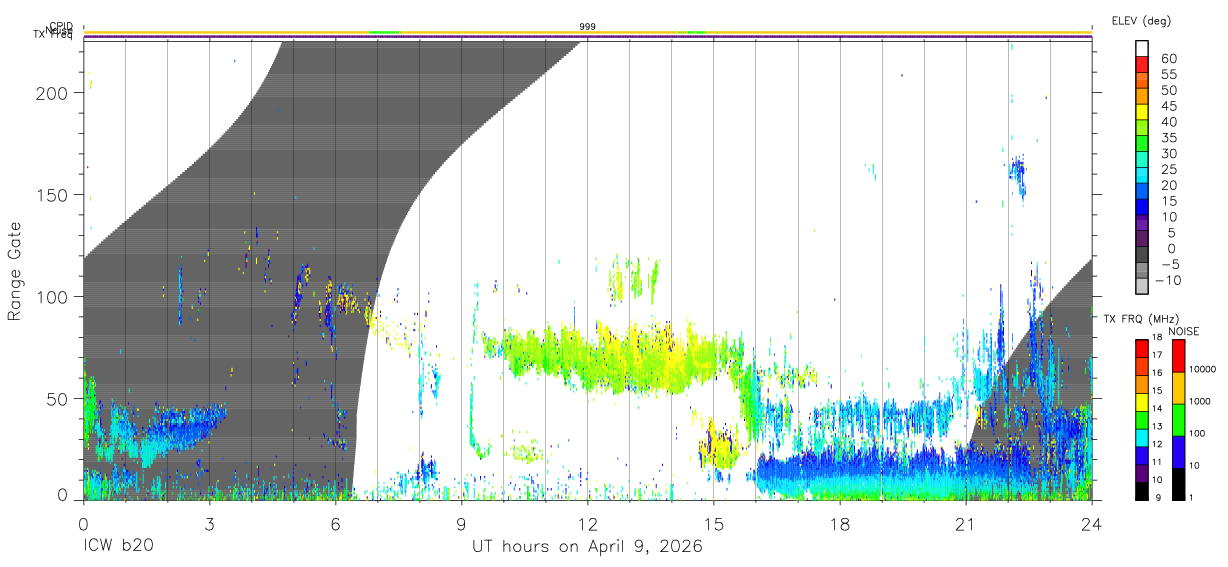1228x567 pixels.
Task: Click hour 15 on the UT time axis
Action: pyautogui.click(x=714, y=524)
